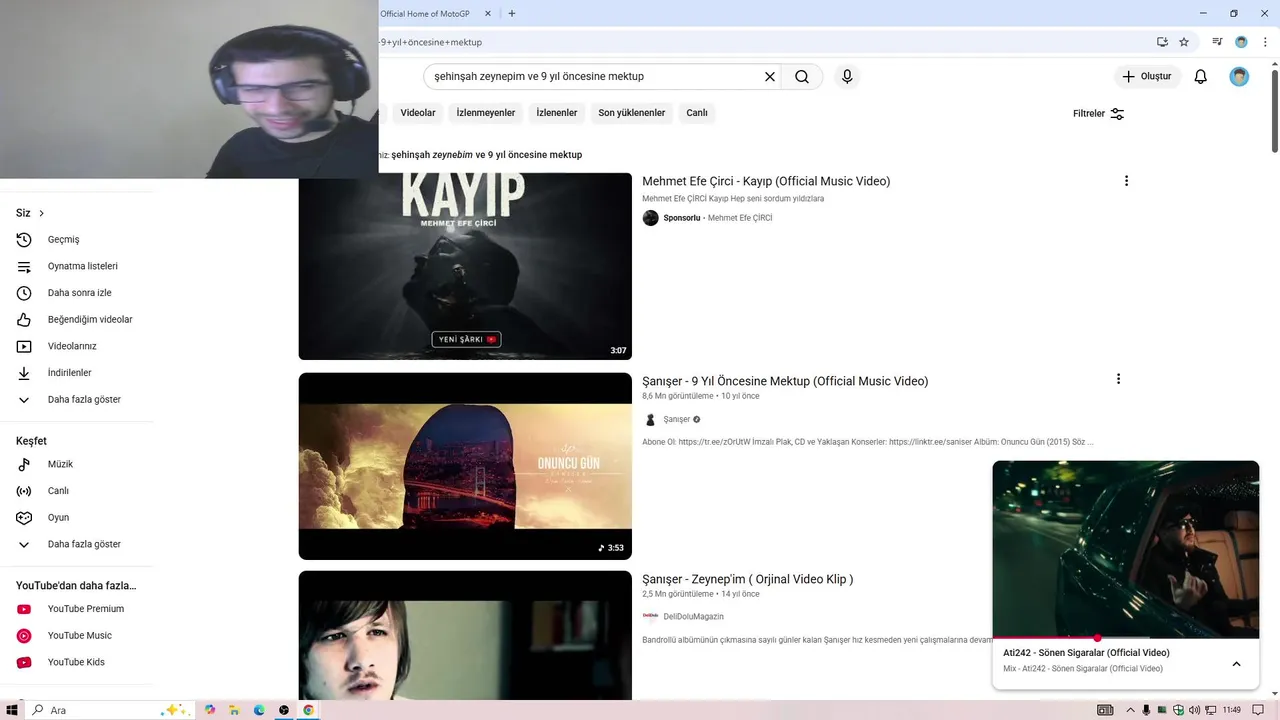
Task: Close the Official Home of MotoGP tab
Action: [488, 13]
